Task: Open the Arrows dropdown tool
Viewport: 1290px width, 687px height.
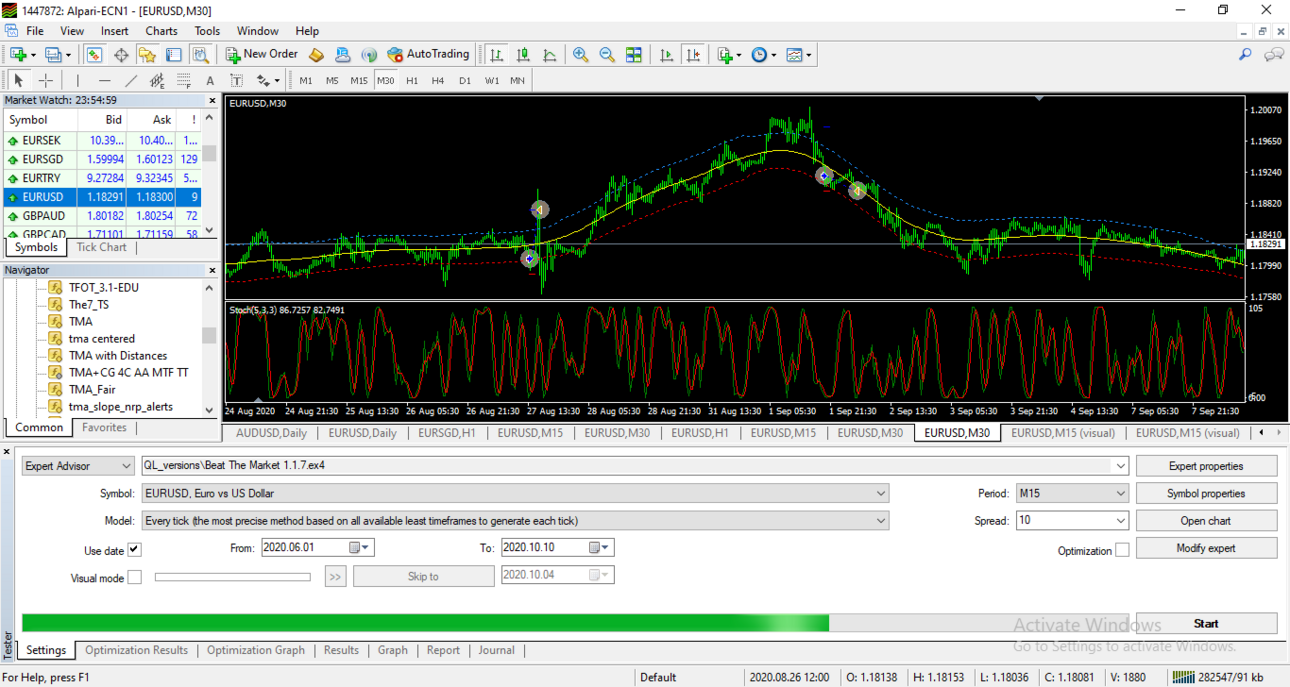Action: click(x=268, y=80)
